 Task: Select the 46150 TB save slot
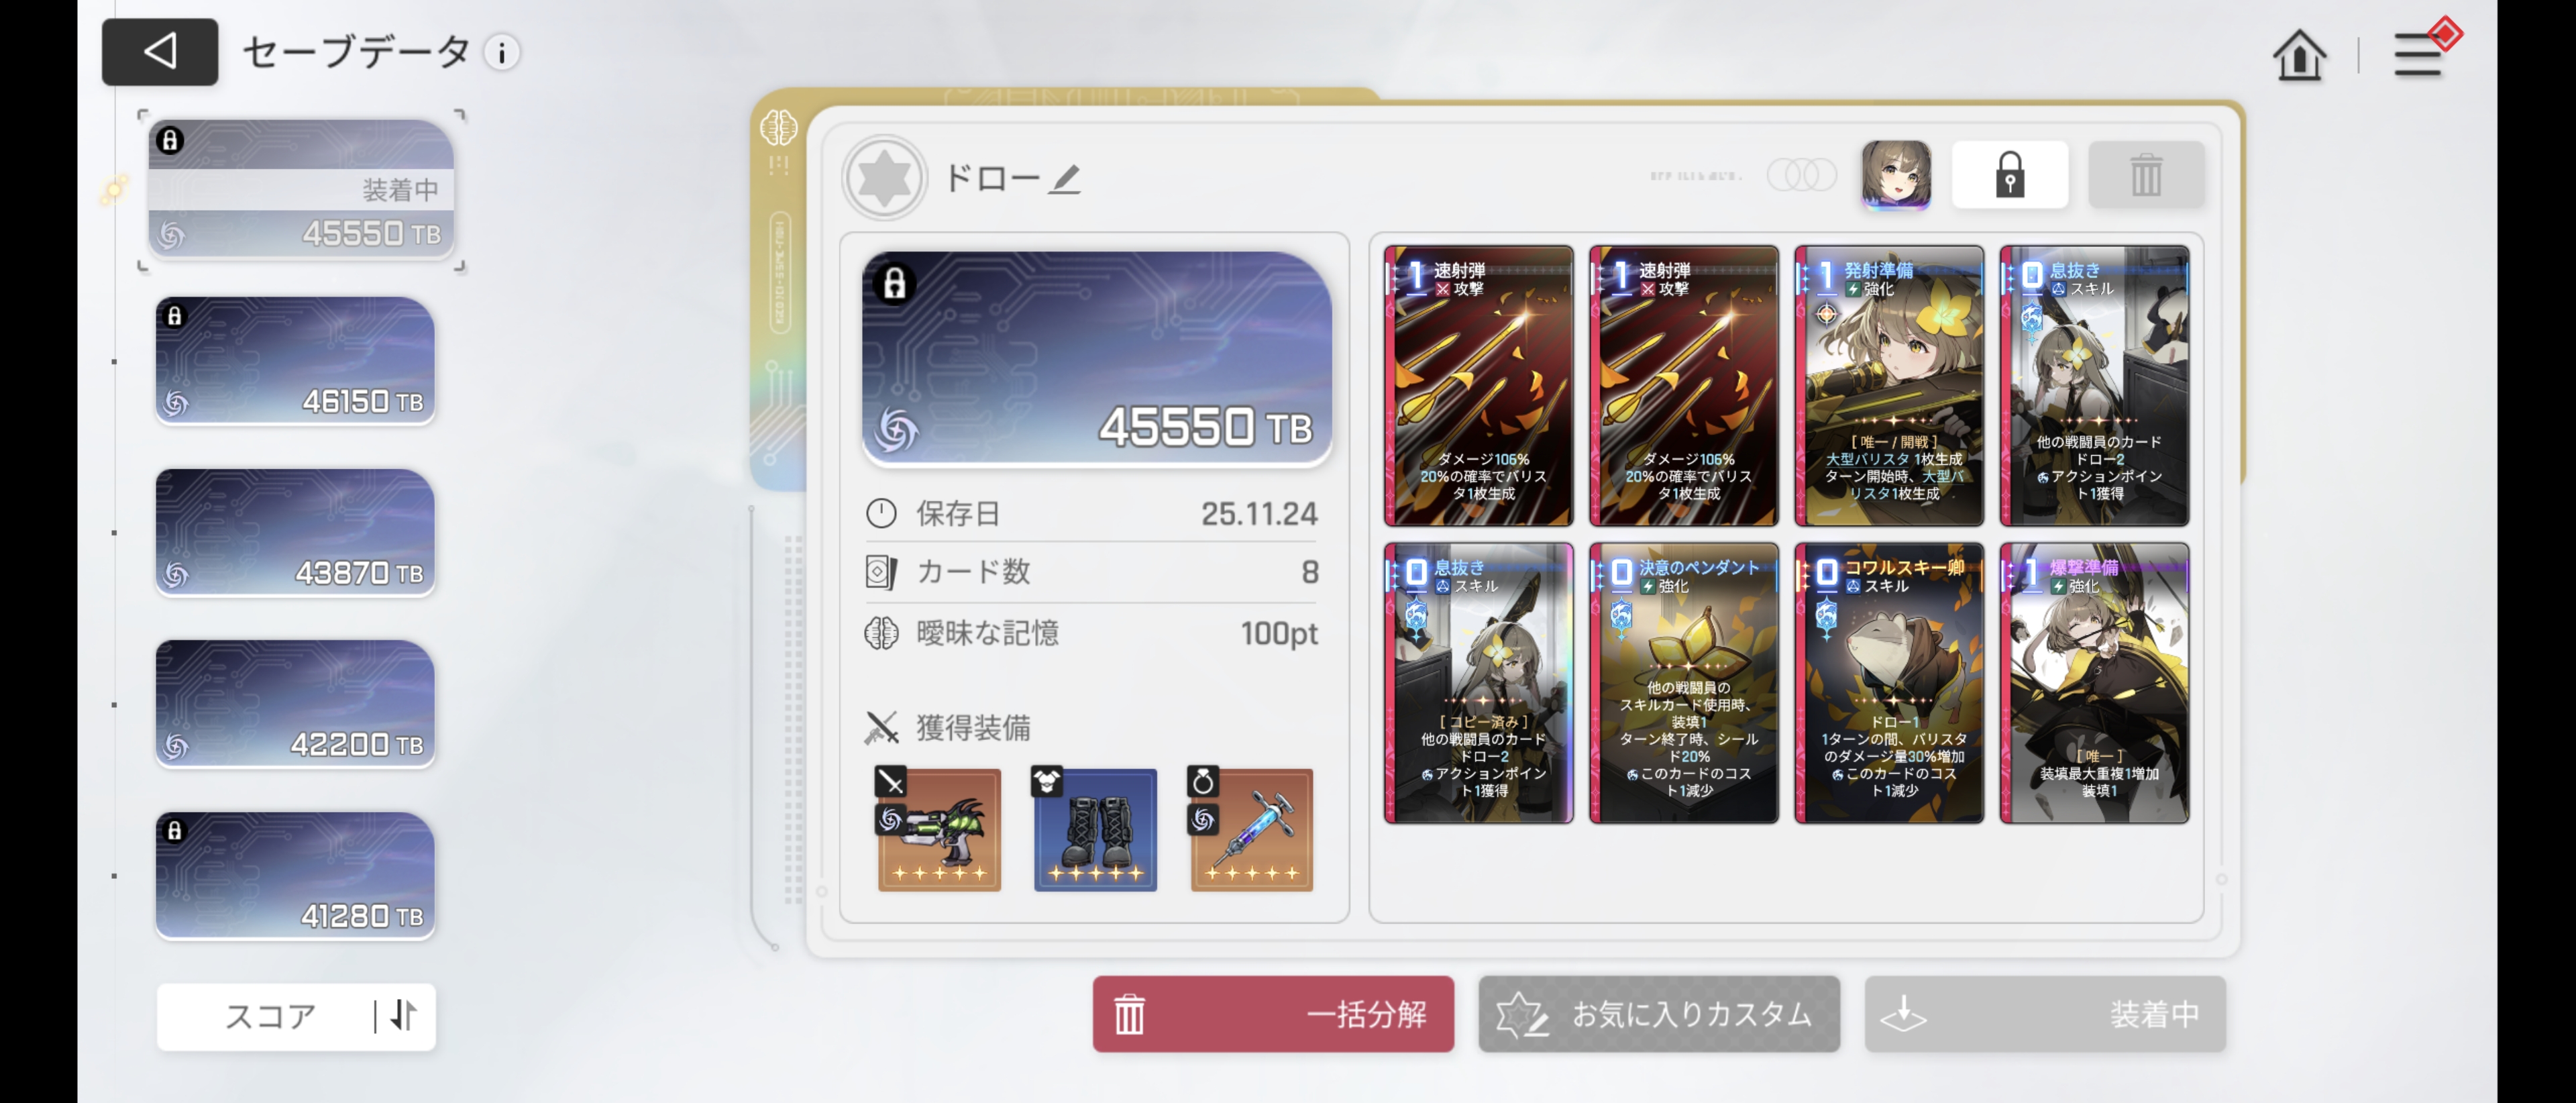pyautogui.click(x=295, y=360)
